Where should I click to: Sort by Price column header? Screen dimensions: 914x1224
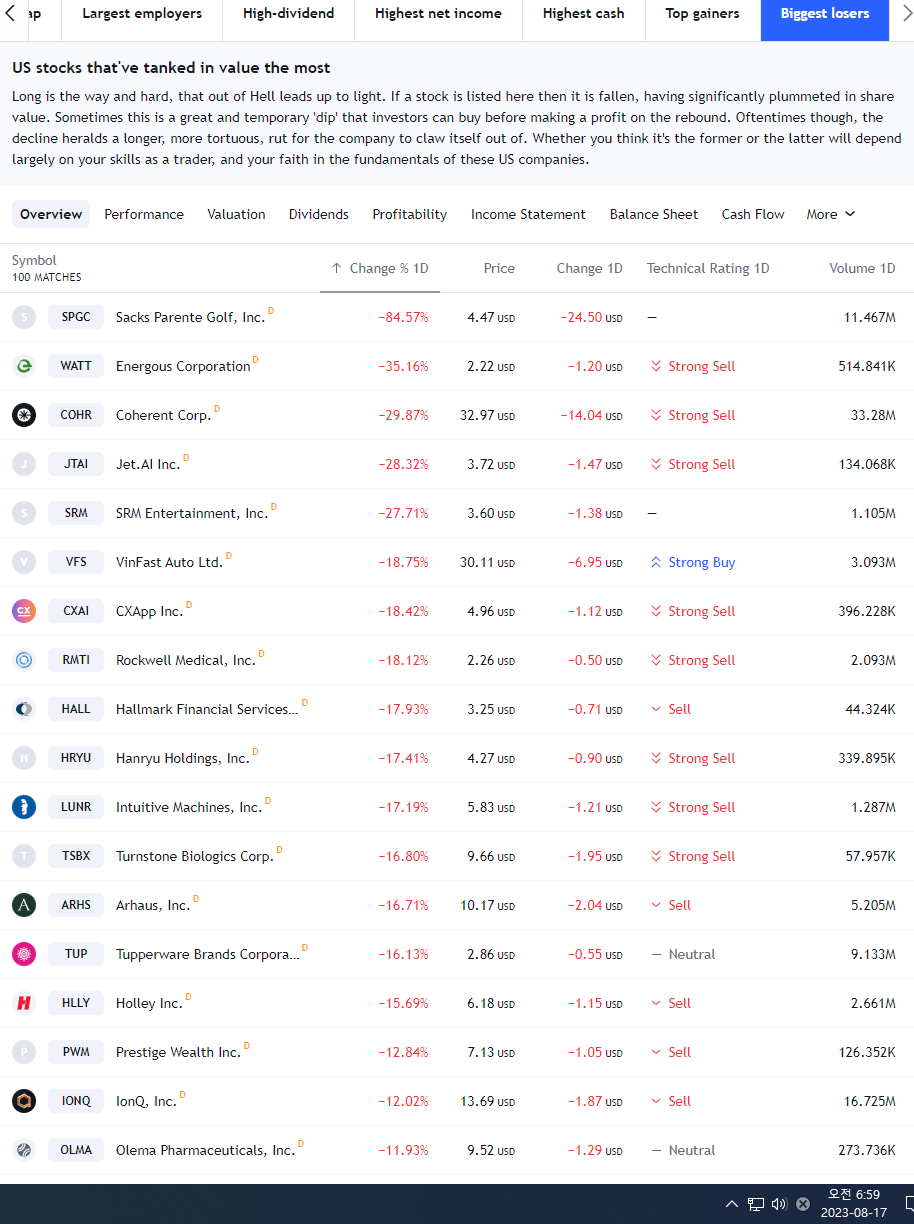click(x=499, y=268)
